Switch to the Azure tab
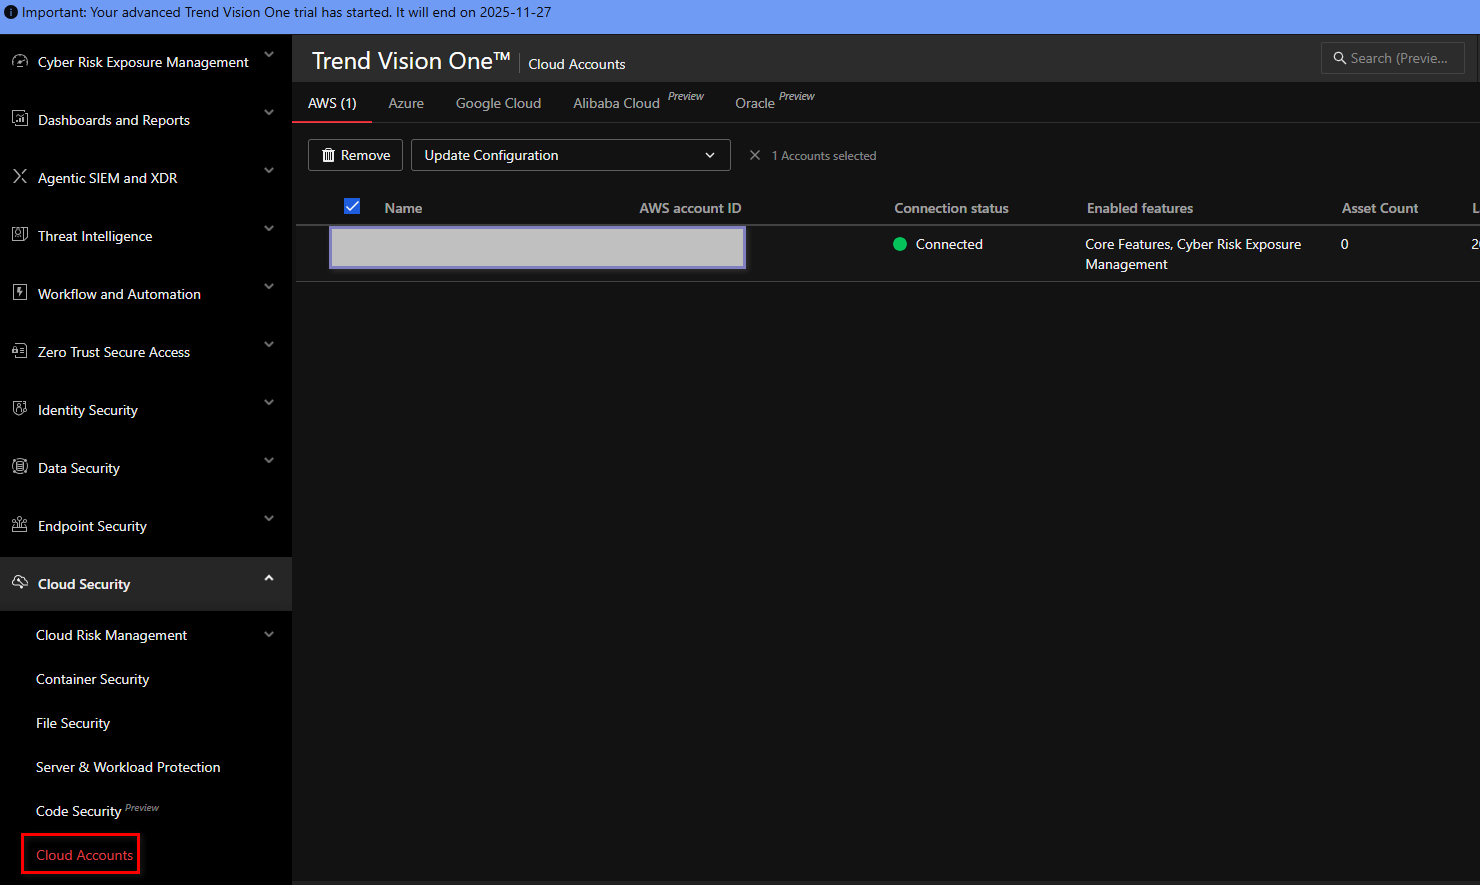Viewport: 1480px width, 885px height. (406, 103)
